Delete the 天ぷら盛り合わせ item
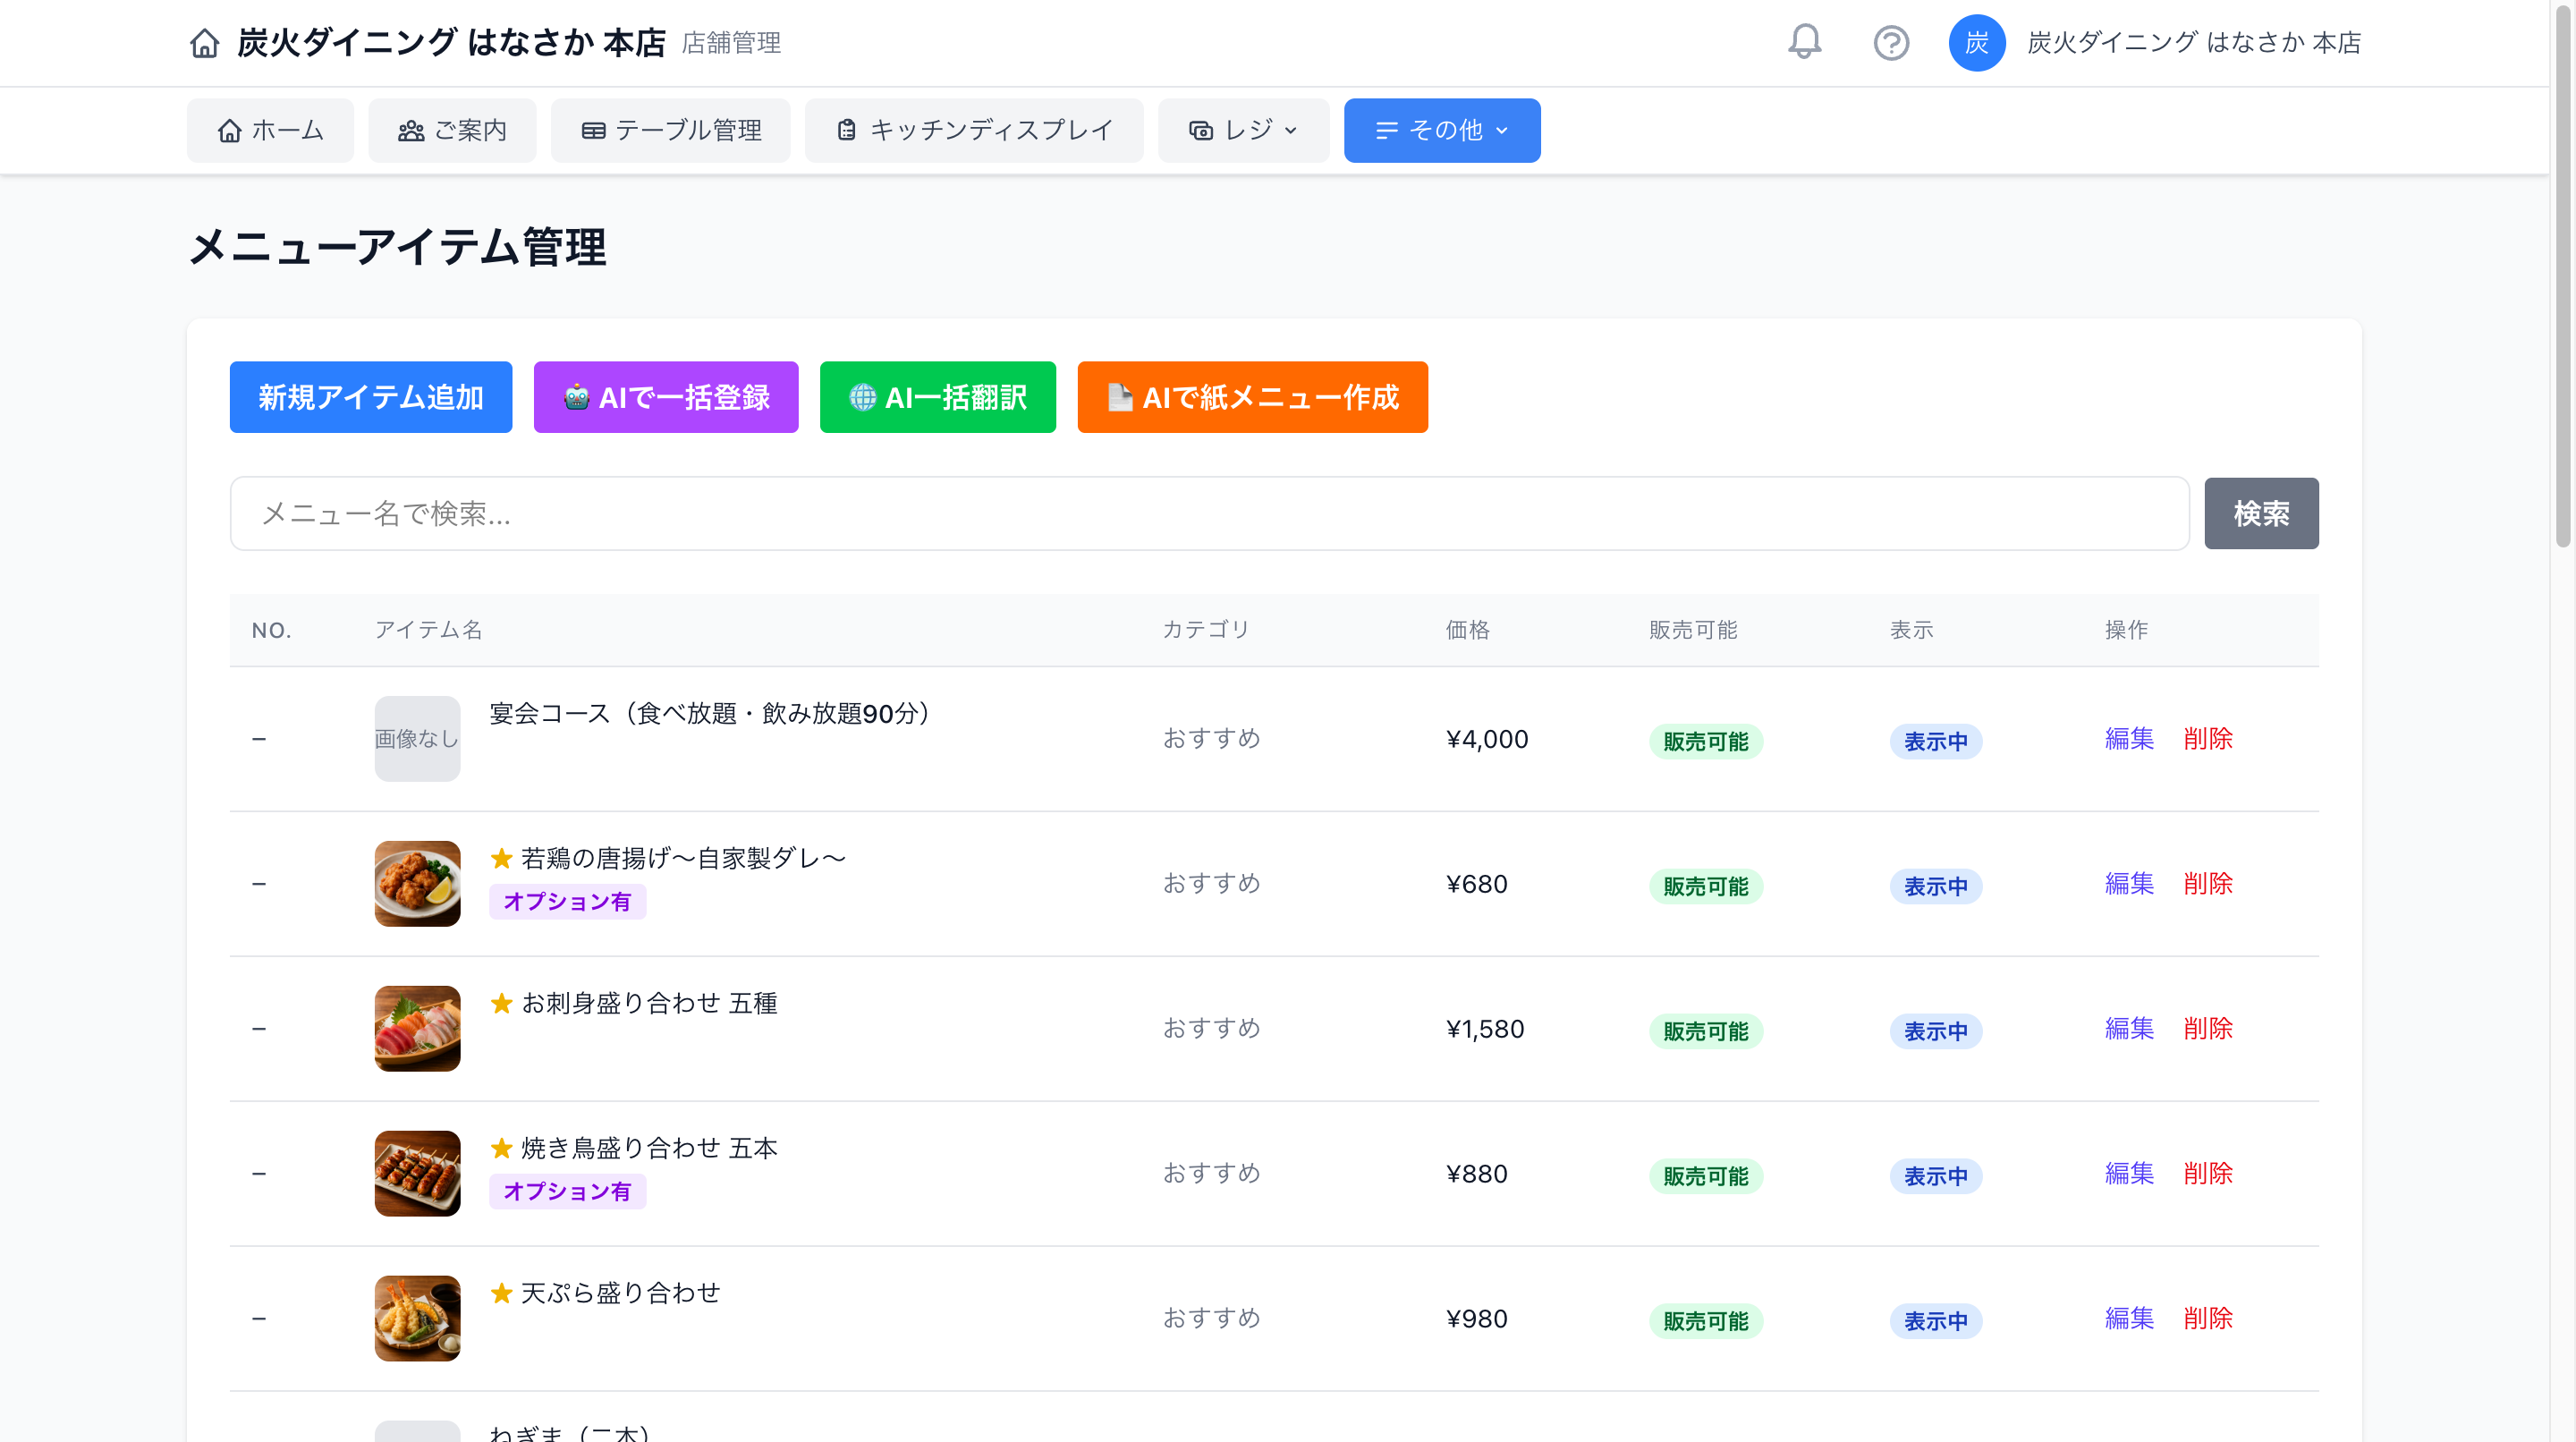2576x1442 pixels. pos(2208,1318)
